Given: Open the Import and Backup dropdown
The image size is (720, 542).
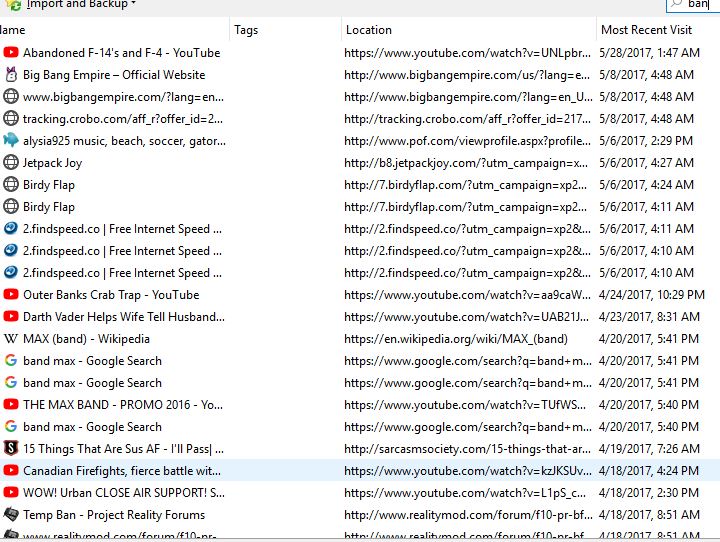Looking at the screenshot, I should click(81, 4).
